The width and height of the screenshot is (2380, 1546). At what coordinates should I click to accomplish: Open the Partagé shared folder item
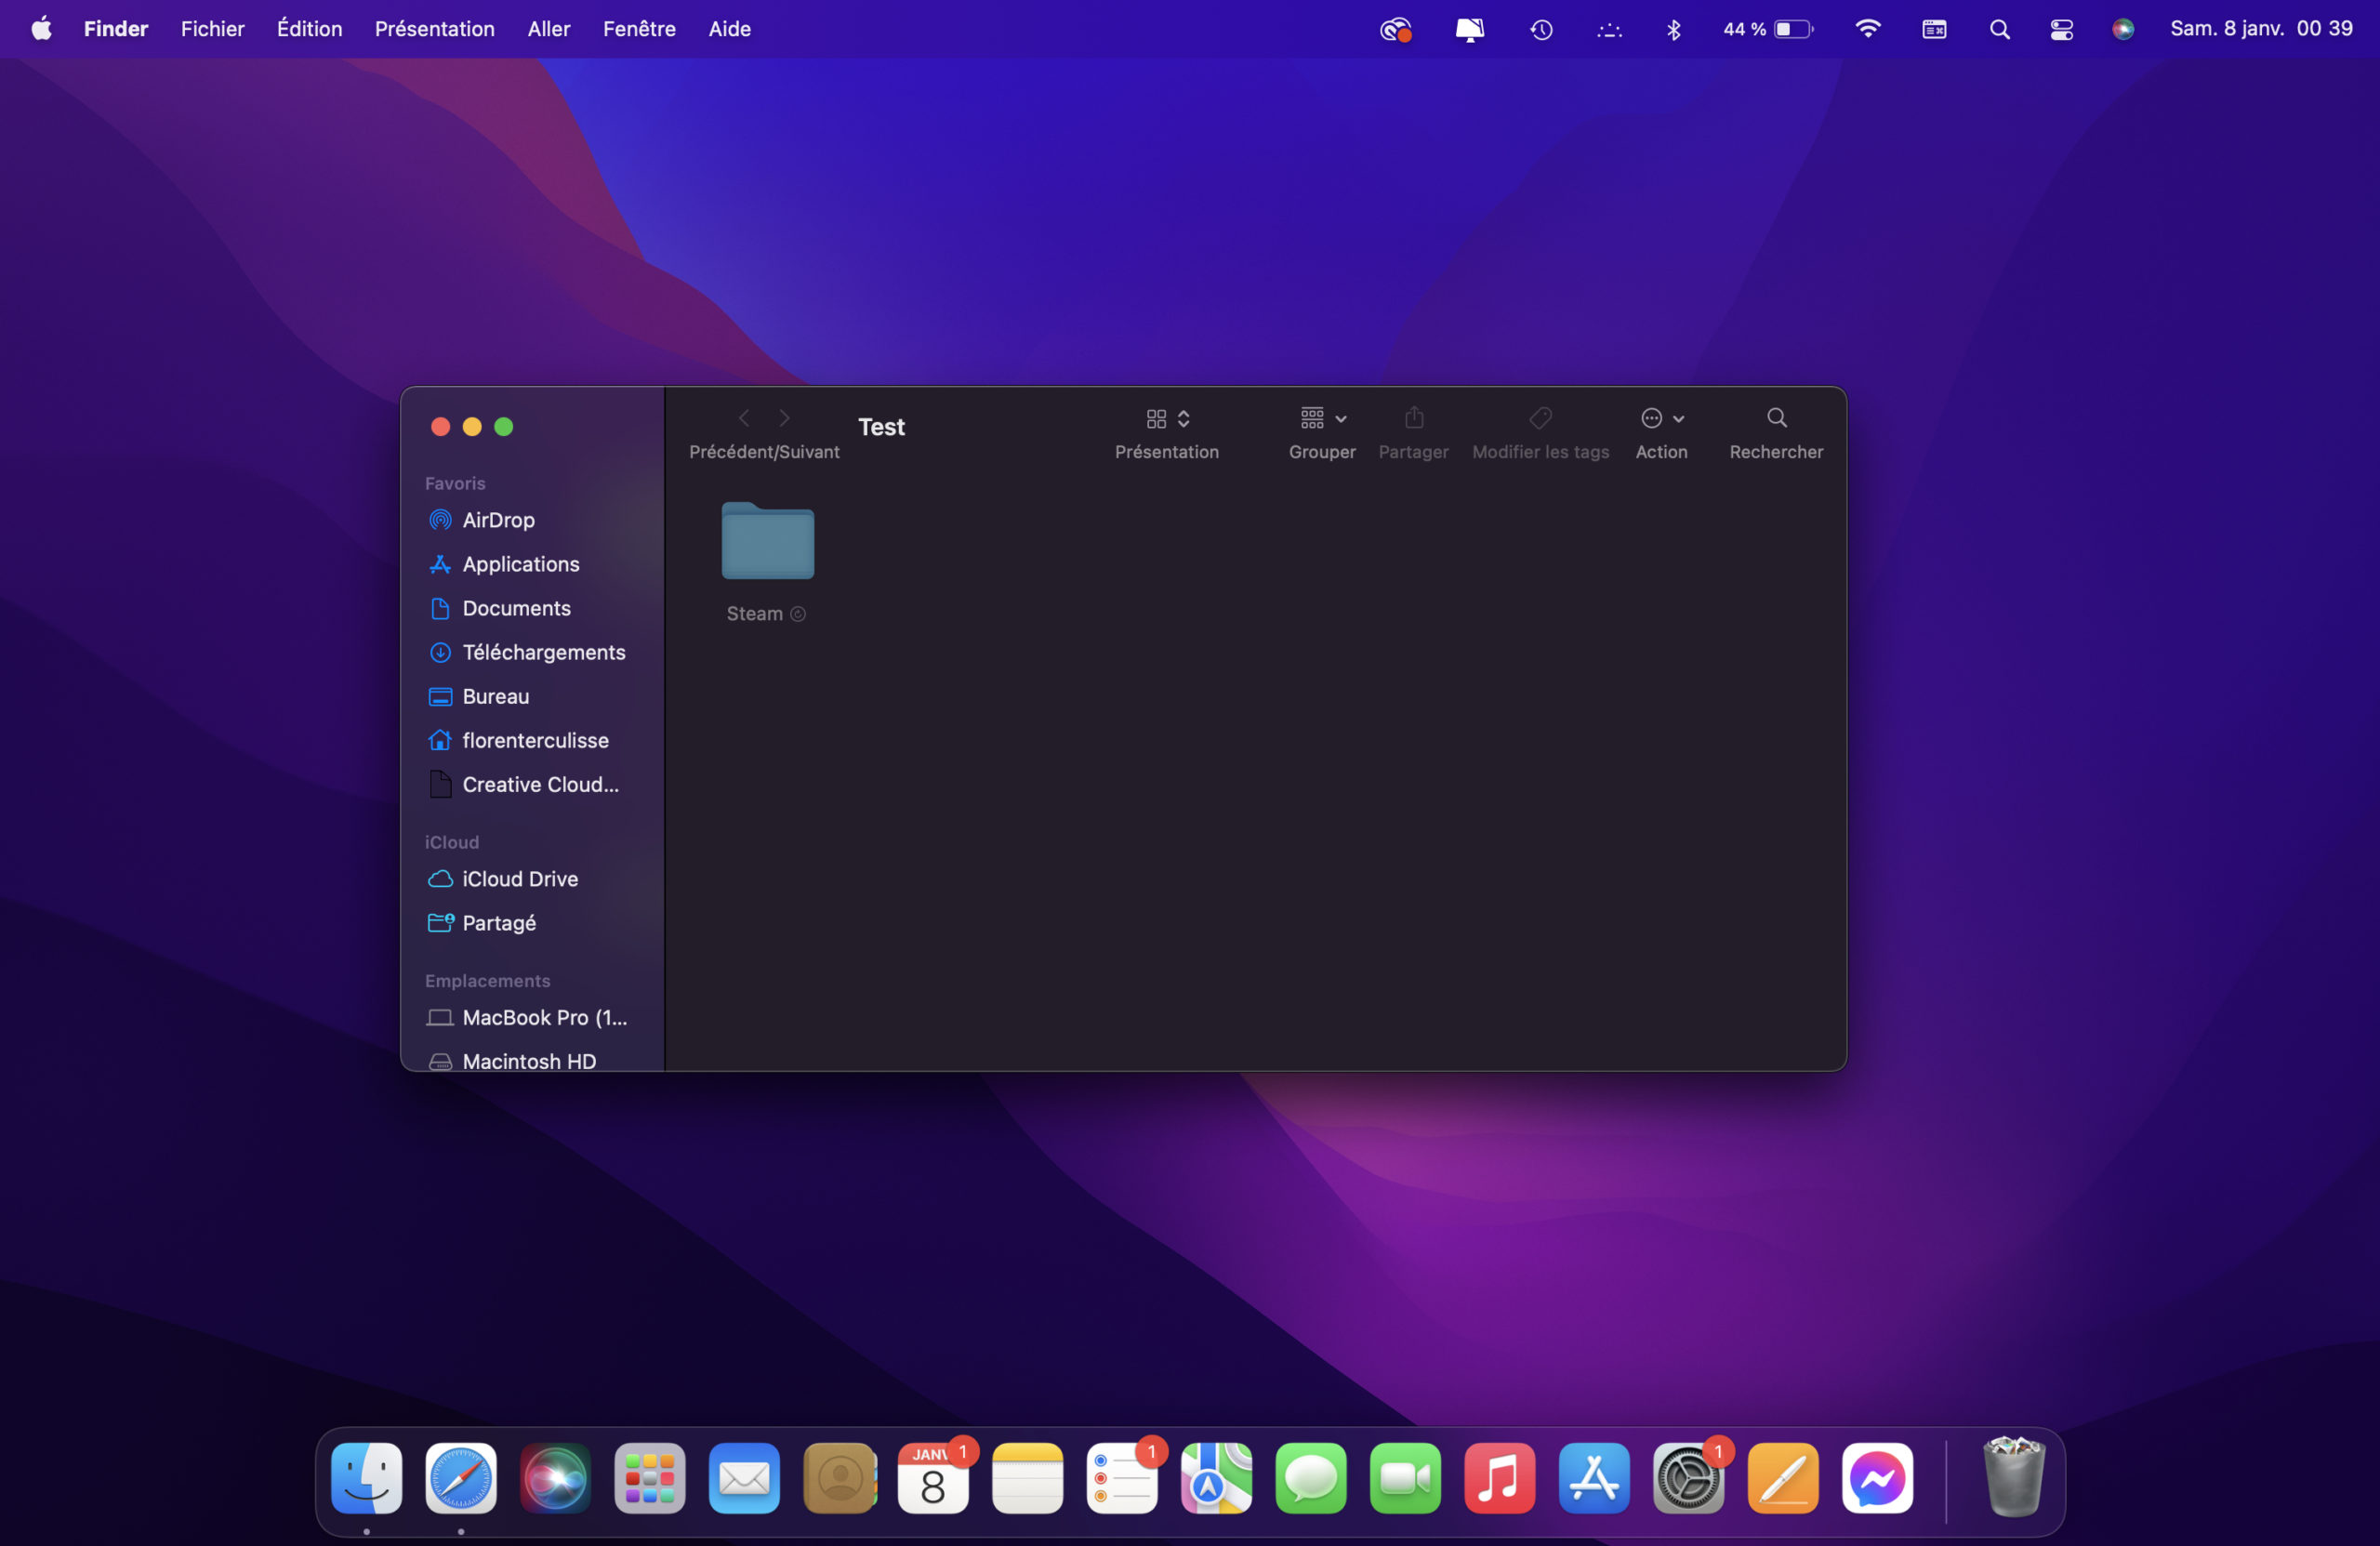click(498, 923)
